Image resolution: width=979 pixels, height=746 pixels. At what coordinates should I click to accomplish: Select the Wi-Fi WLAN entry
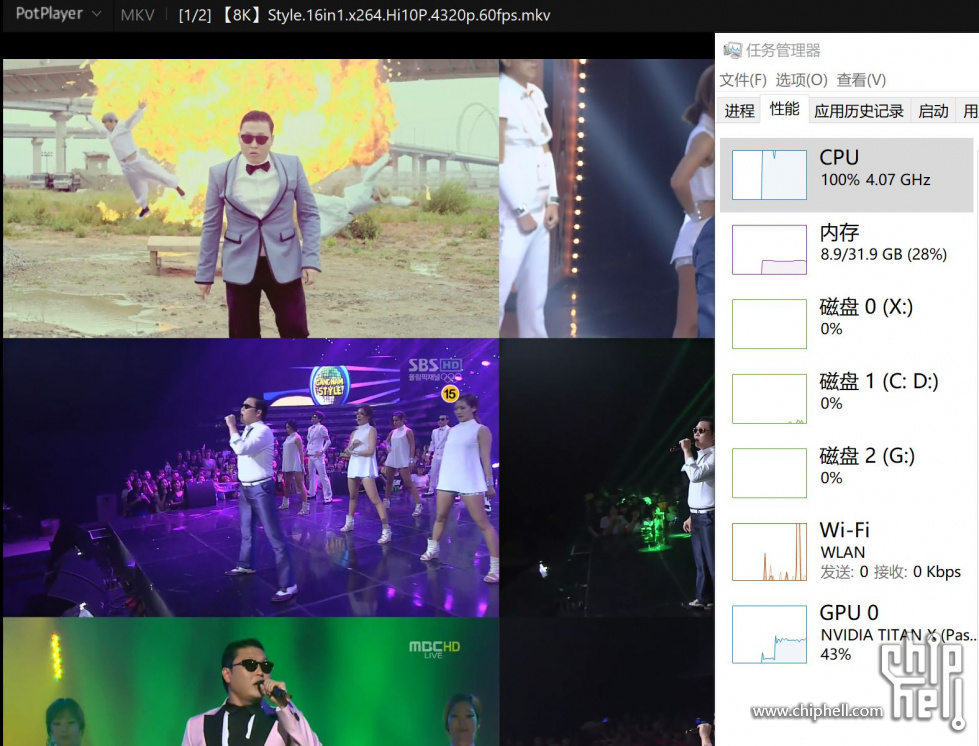(846, 551)
